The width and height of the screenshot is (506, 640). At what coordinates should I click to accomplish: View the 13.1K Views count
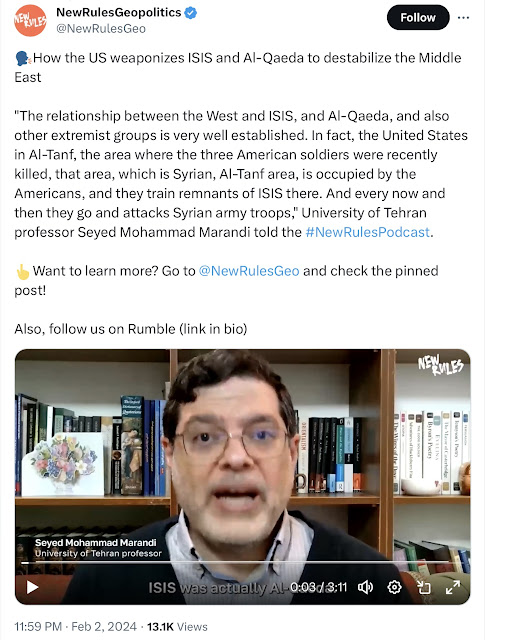coord(177,626)
